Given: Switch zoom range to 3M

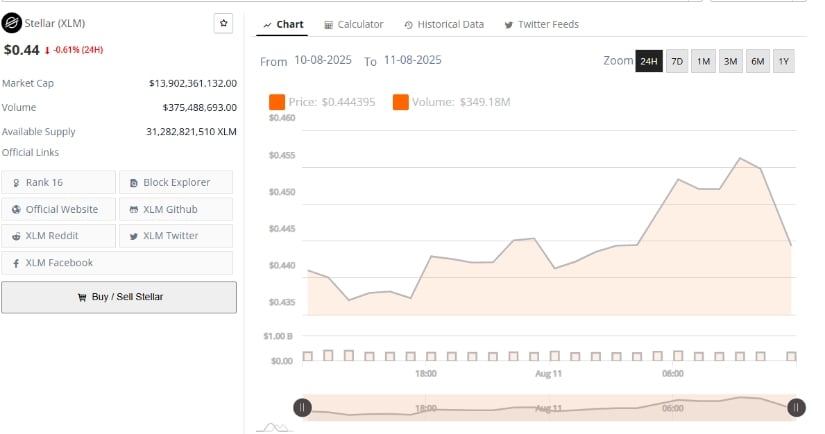Looking at the screenshot, I should pyautogui.click(x=731, y=62).
